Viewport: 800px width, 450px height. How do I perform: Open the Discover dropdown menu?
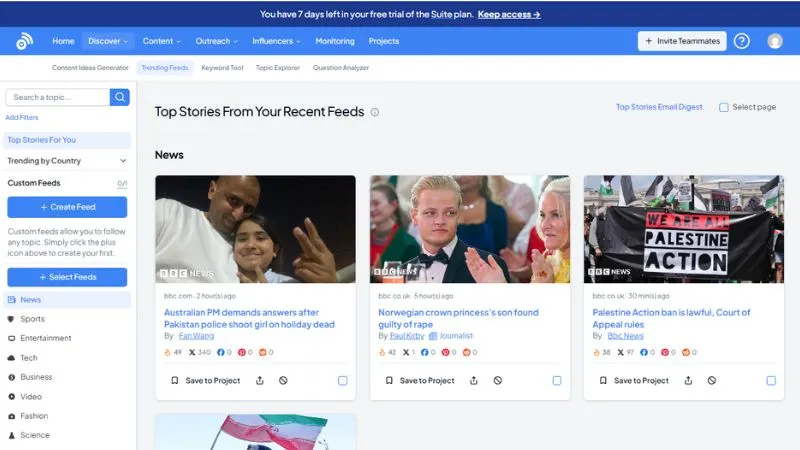pyautogui.click(x=108, y=41)
